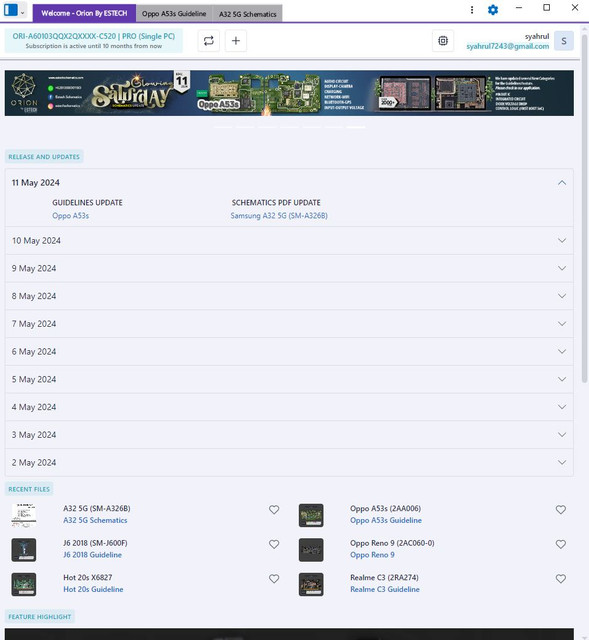Select the last banner carousel indicator
Screen dimensions: 589x640
click(356, 127)
